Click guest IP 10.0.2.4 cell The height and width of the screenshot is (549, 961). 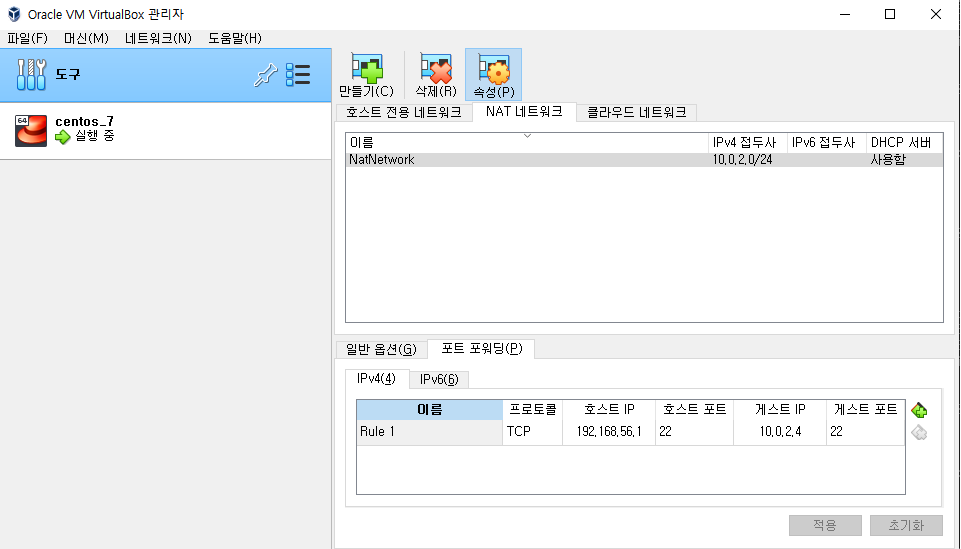tap(780, 432)
